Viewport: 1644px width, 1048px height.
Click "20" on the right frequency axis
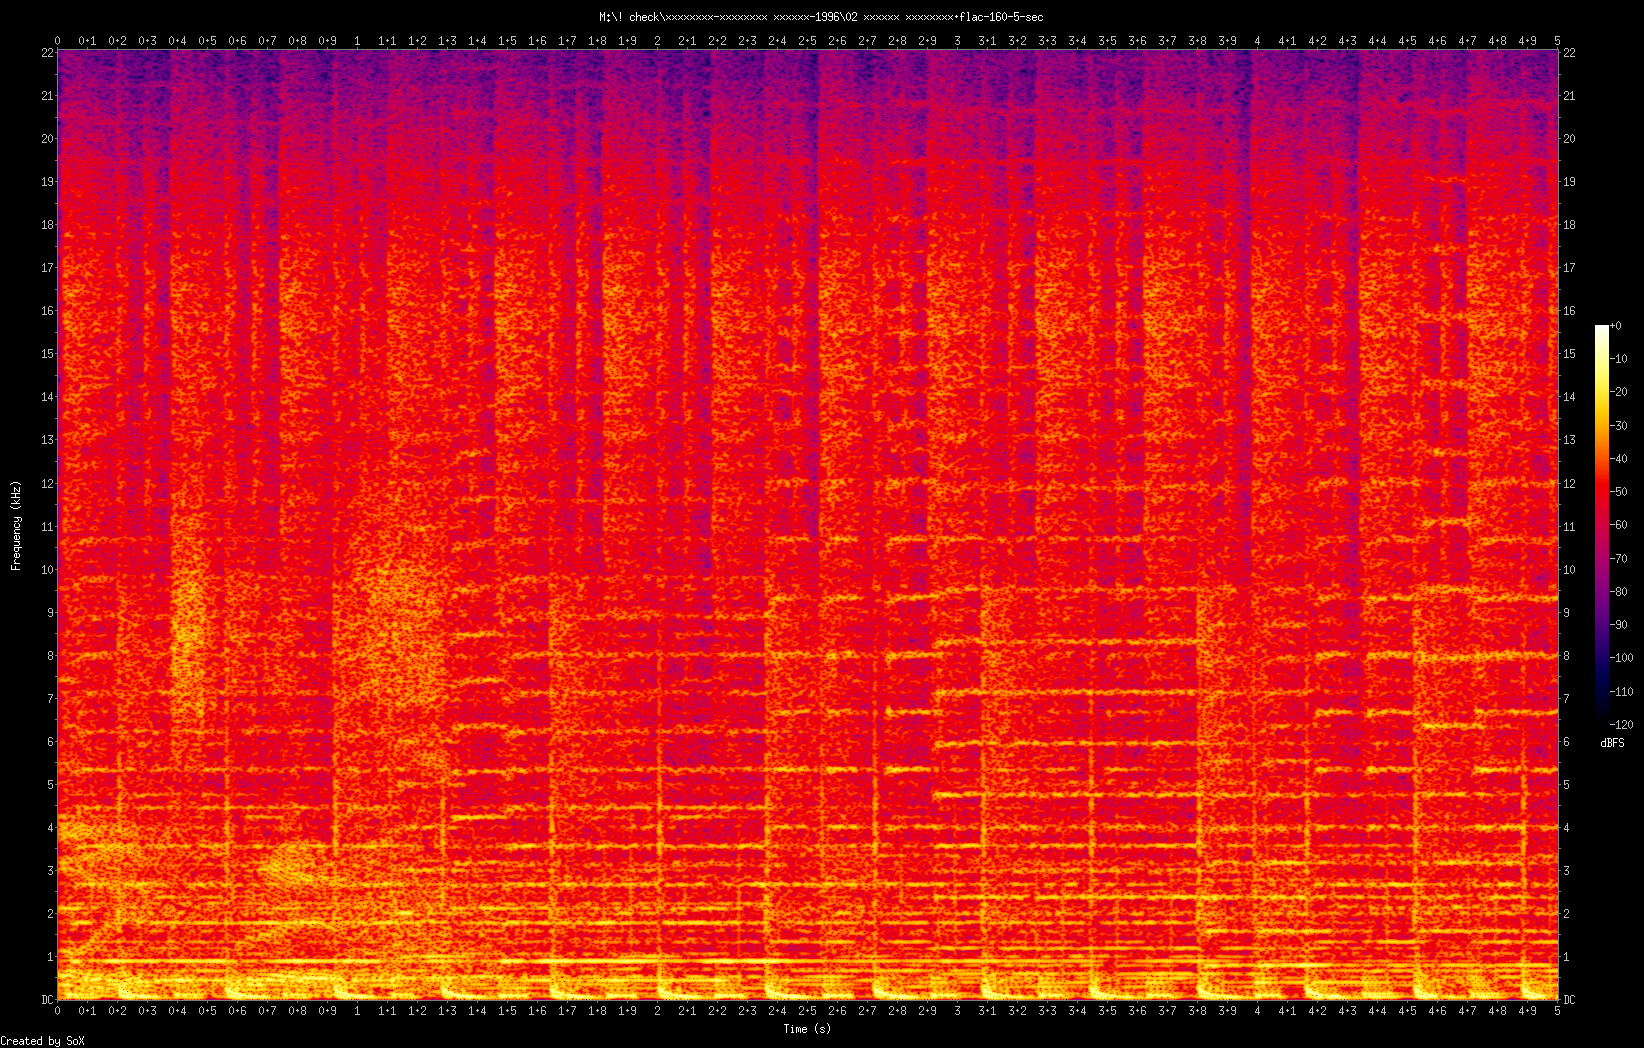click(x=1569, y=139)
